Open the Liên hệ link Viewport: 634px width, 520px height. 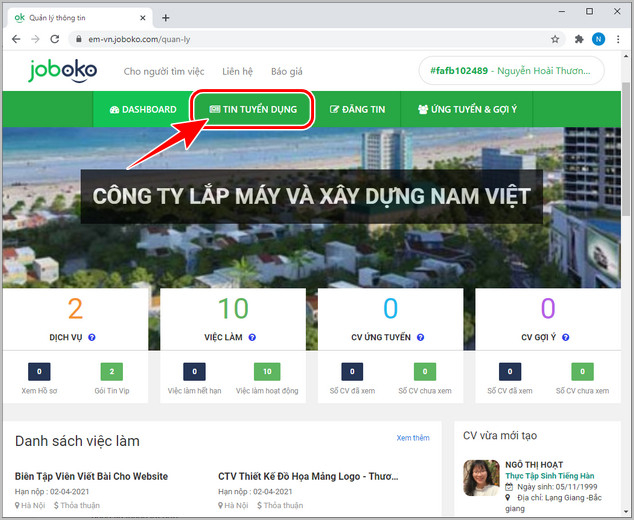(x=237, y=72)
